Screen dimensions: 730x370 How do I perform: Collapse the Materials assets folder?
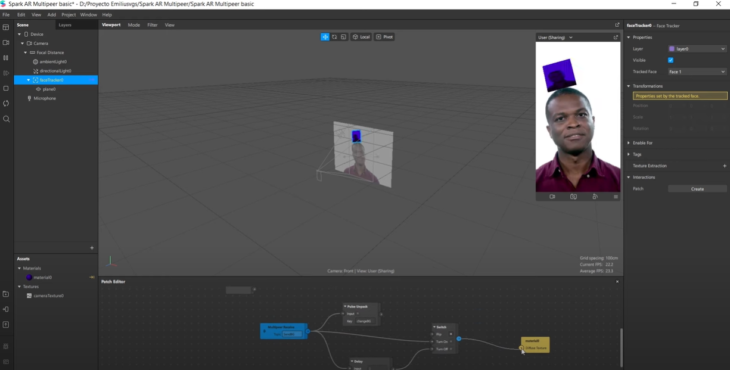tap(19, 268)
